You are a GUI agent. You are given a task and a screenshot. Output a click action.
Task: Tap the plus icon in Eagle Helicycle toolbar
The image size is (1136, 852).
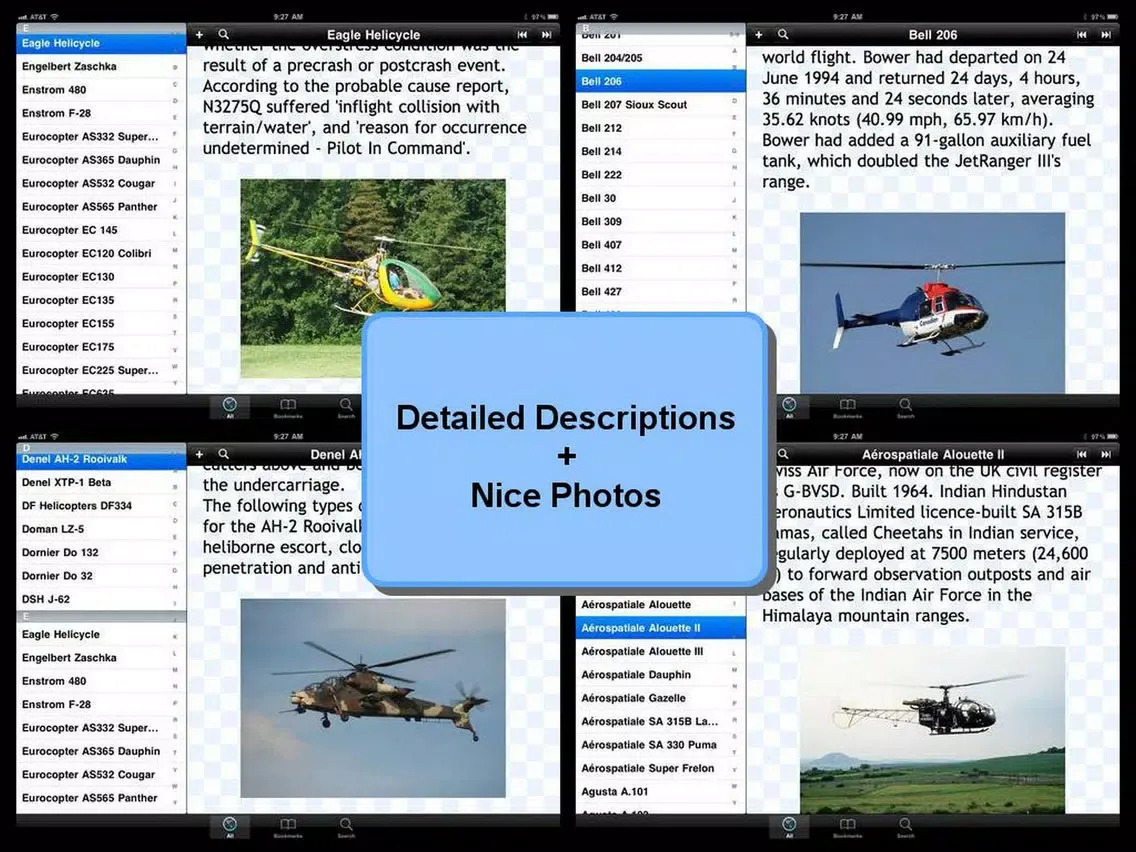199,34
